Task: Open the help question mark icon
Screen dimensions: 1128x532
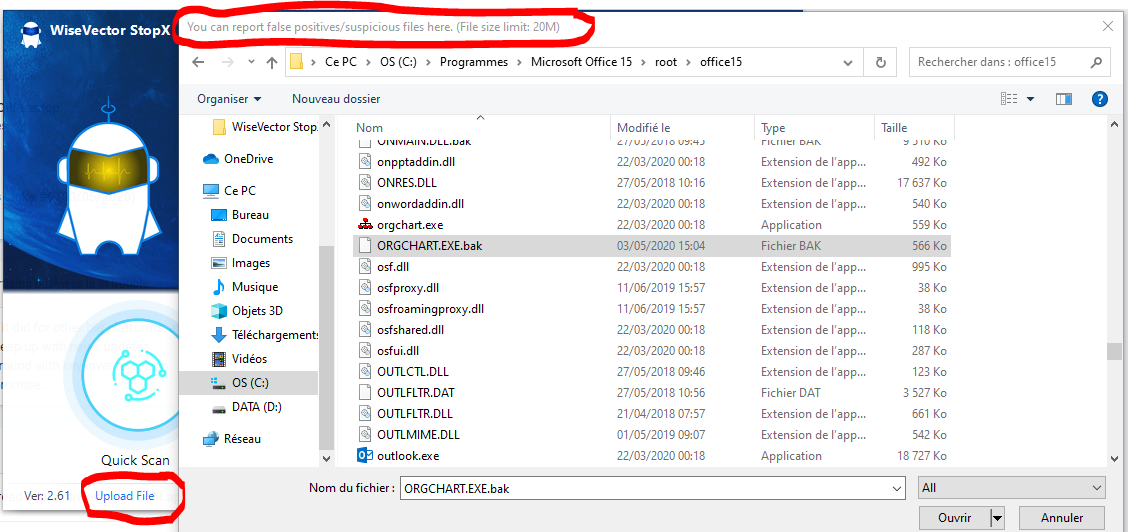Action: pyautogui.click(x=1099, y=98)
